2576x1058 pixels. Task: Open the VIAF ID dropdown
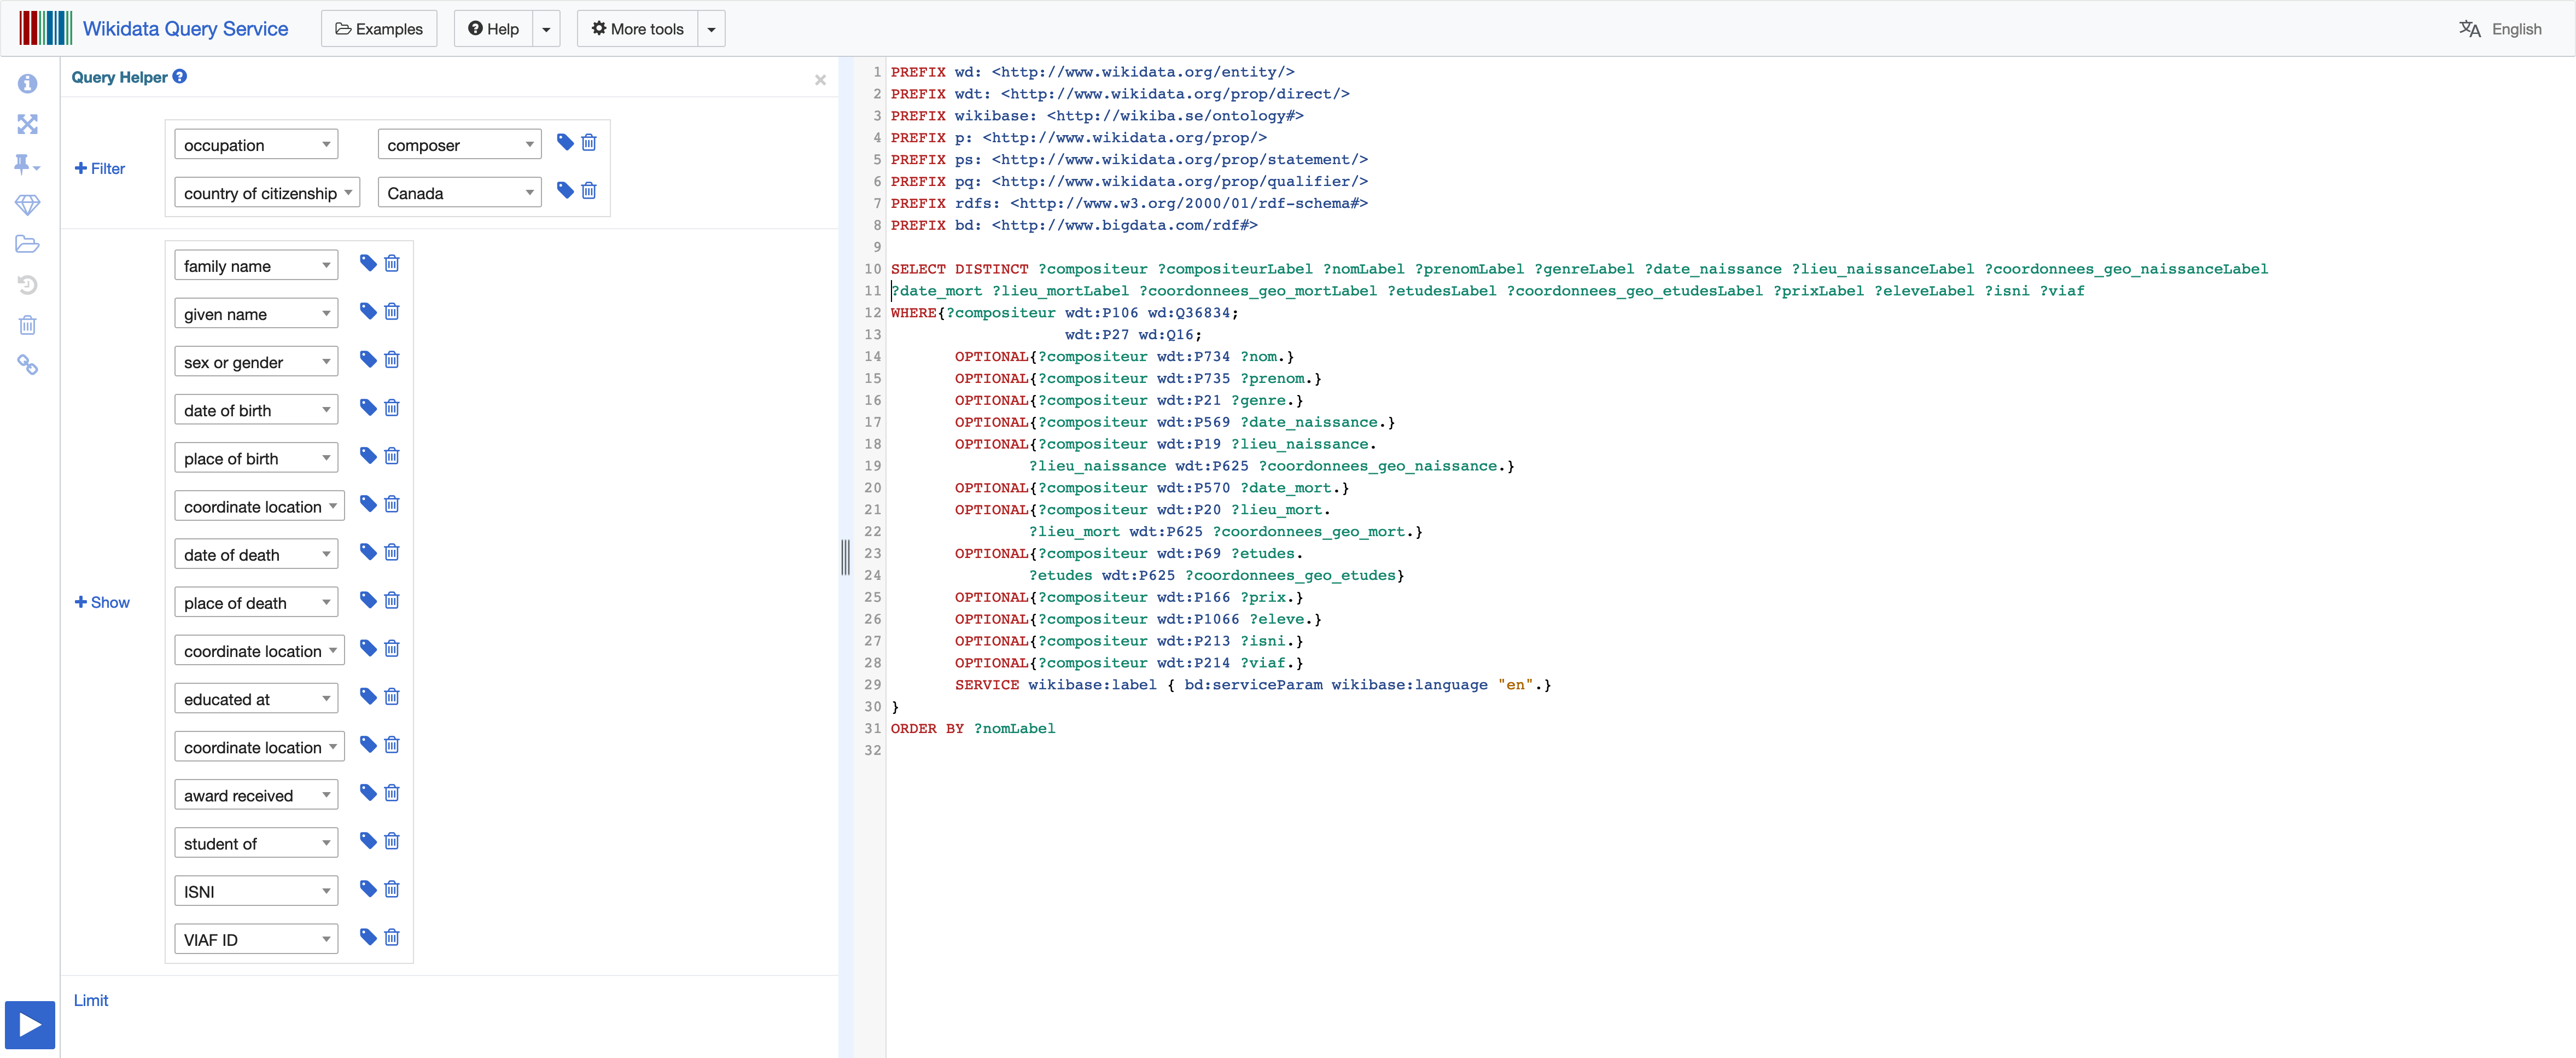click(256, 940)
